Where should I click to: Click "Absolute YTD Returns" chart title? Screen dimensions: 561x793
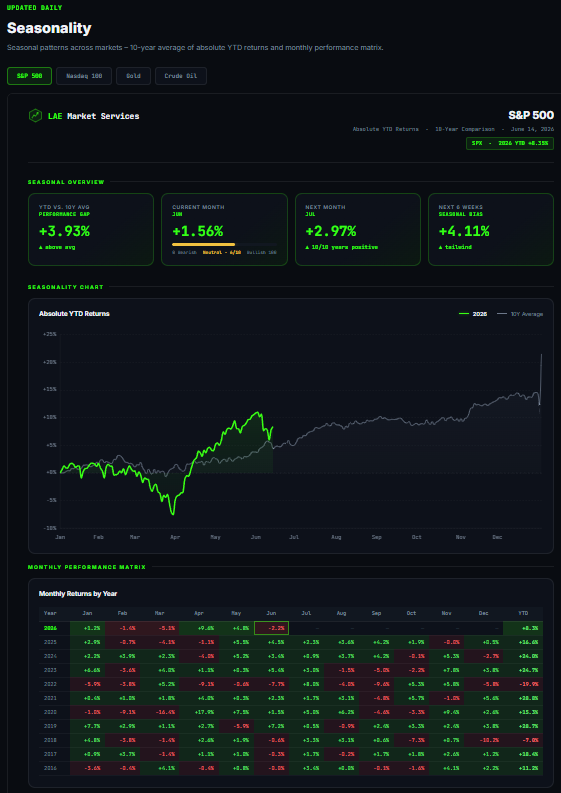(x=74, y=314)
